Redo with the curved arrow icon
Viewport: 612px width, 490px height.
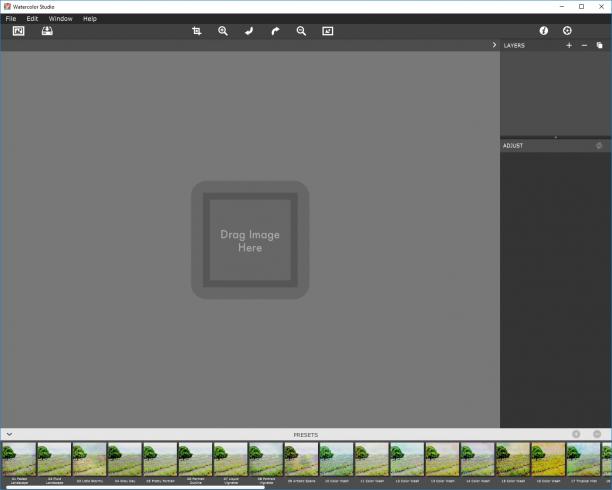(275, 31)
